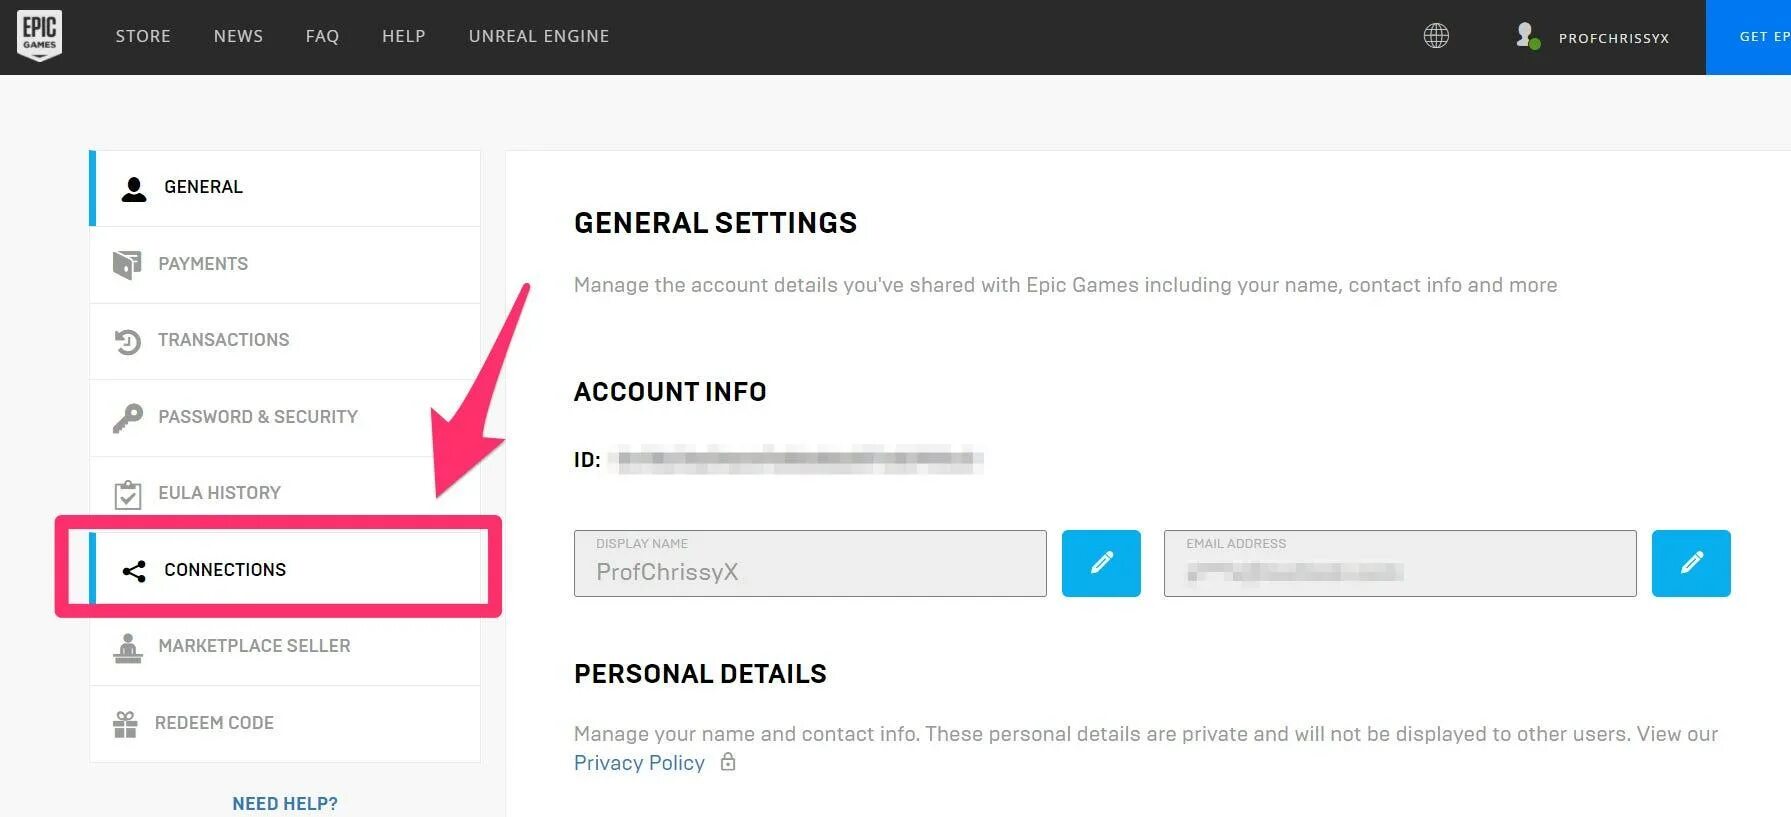Edit the display name with pencil button

1101,563
